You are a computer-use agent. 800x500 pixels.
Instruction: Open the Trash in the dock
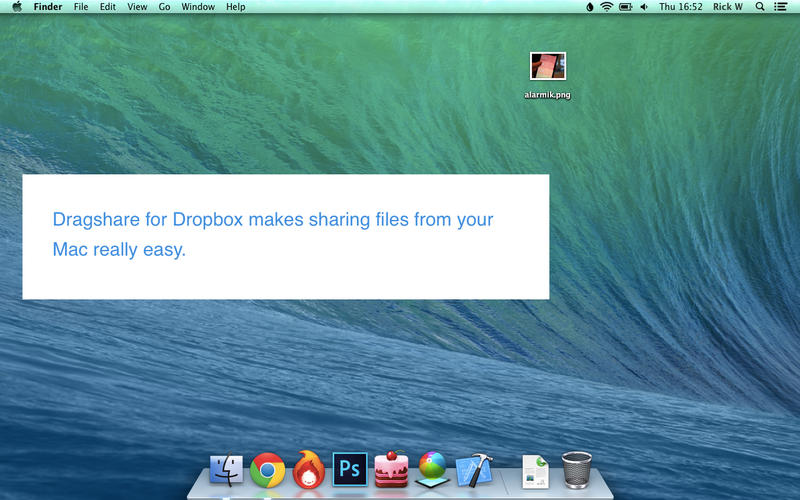[577, 469]
